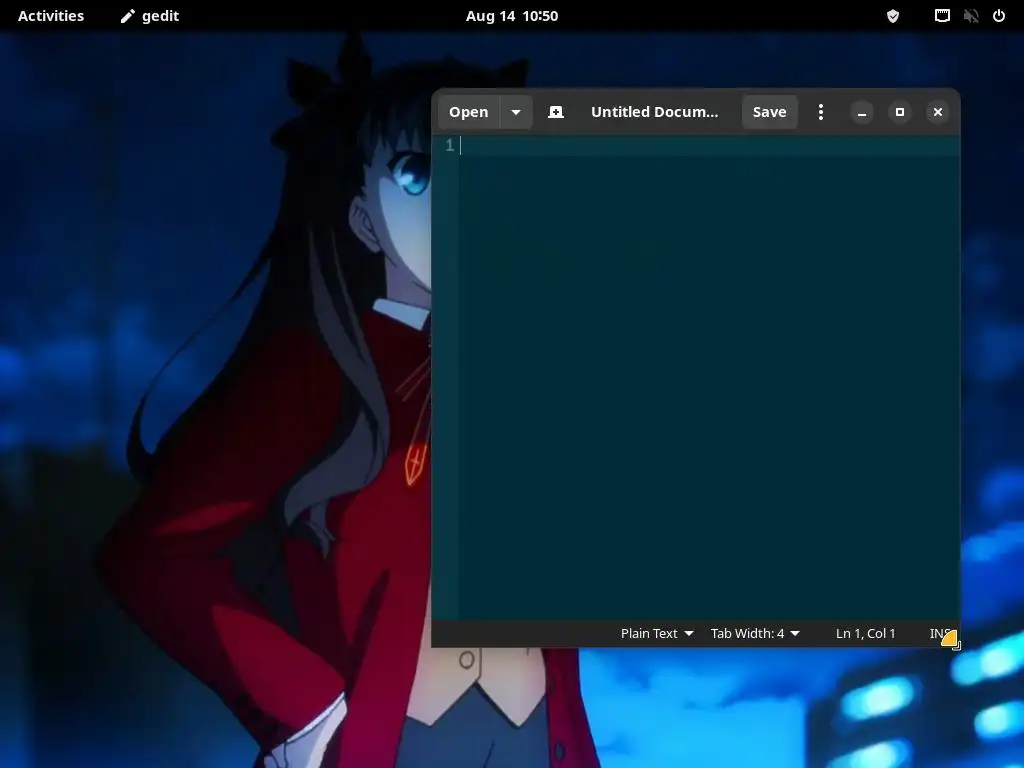Toggle INS insert mode indicator
1024x768 pixels.
tap(940, 633)
